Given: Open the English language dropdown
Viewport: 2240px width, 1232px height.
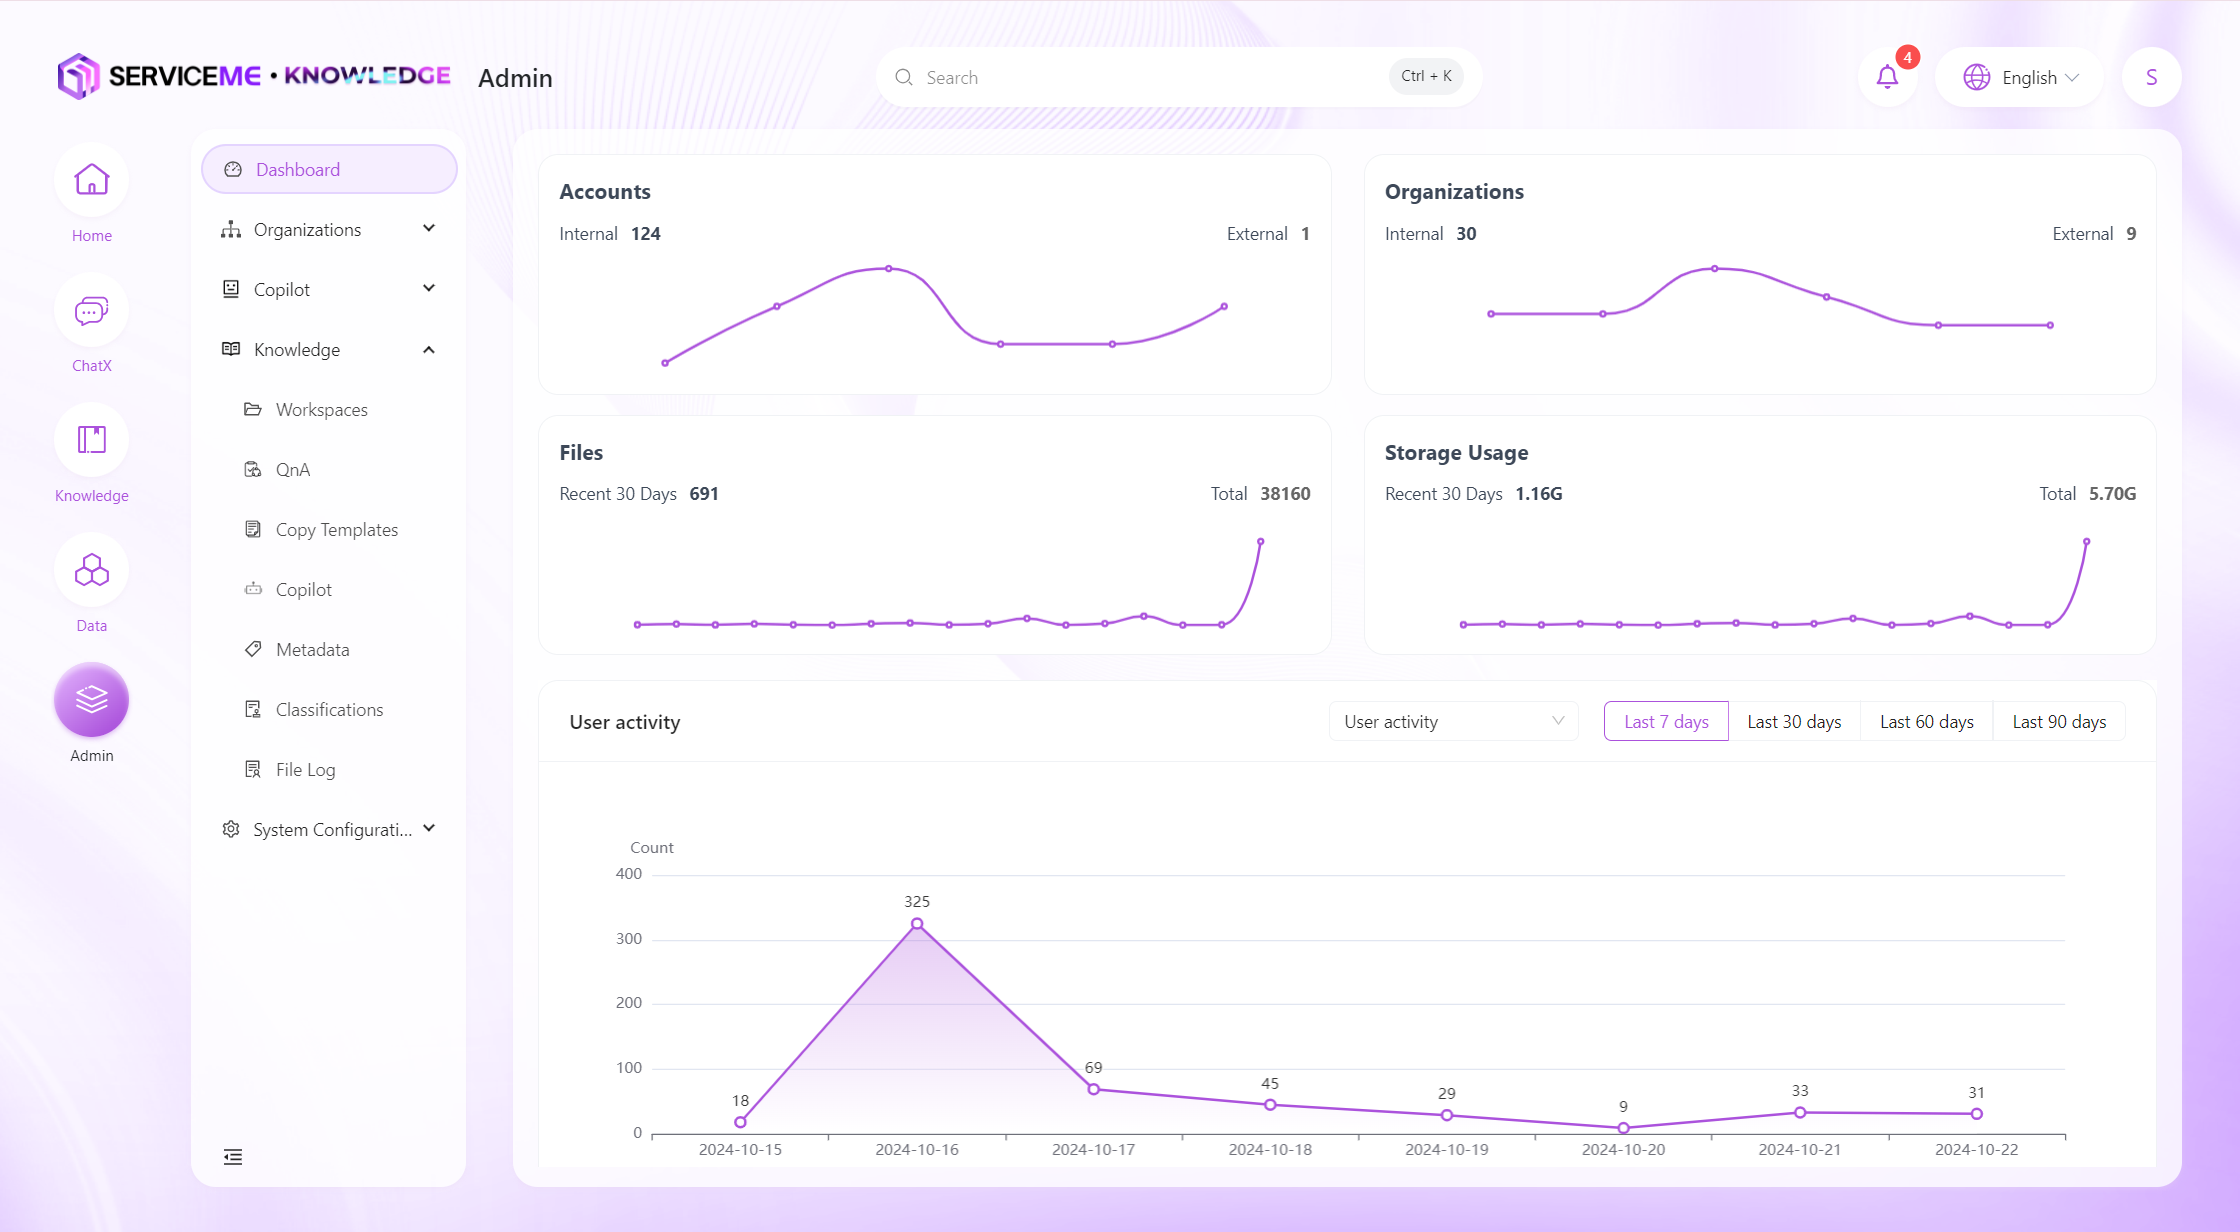Looking at the screenshot, I should (x=2020, y=77).
